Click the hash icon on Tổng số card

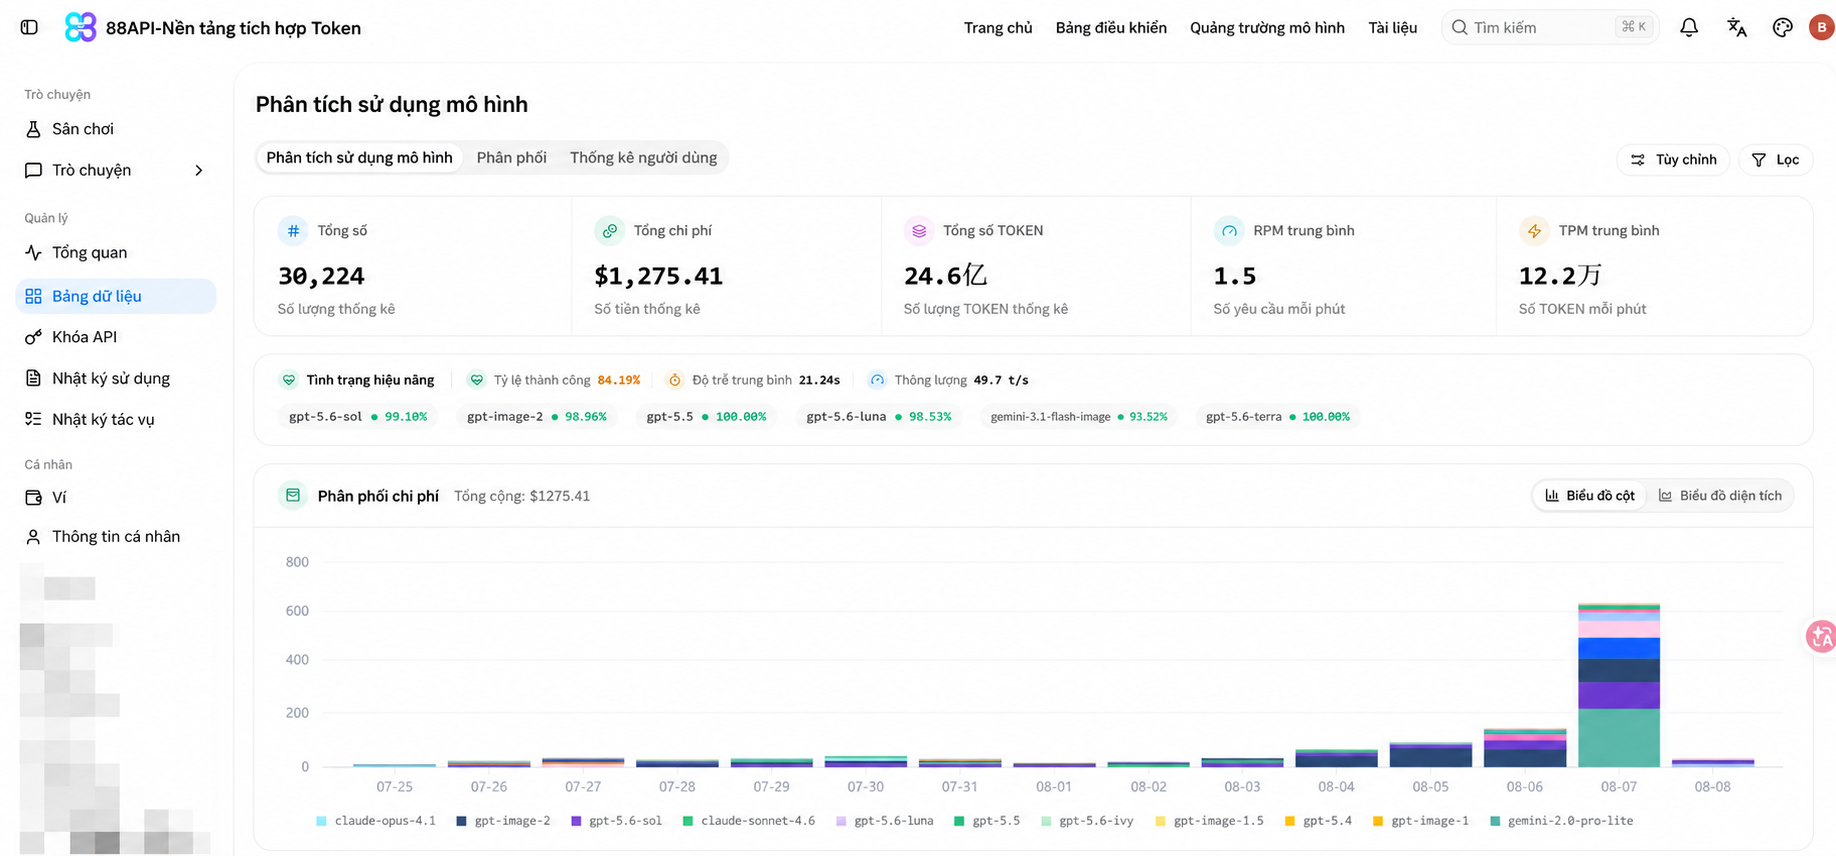pos(293,231)
